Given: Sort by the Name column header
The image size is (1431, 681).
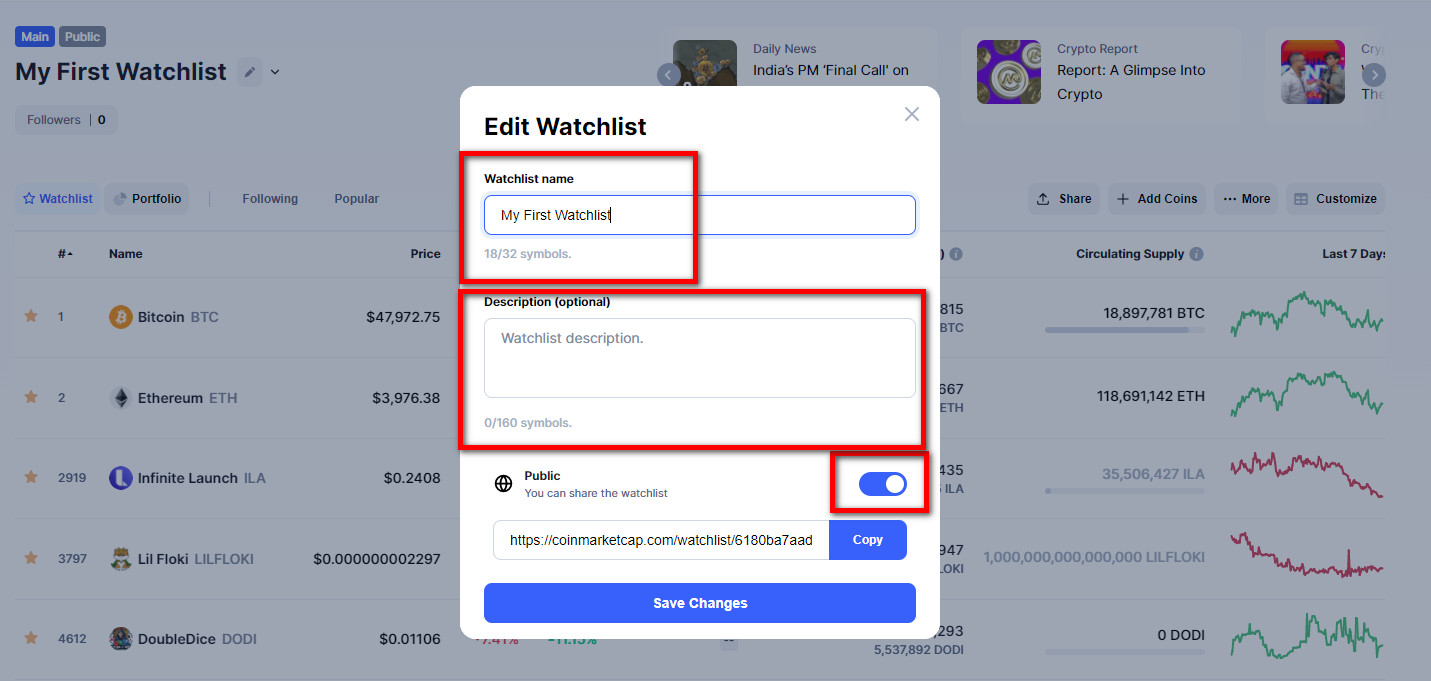Looking at the screenshot, I should pos(126,254).
